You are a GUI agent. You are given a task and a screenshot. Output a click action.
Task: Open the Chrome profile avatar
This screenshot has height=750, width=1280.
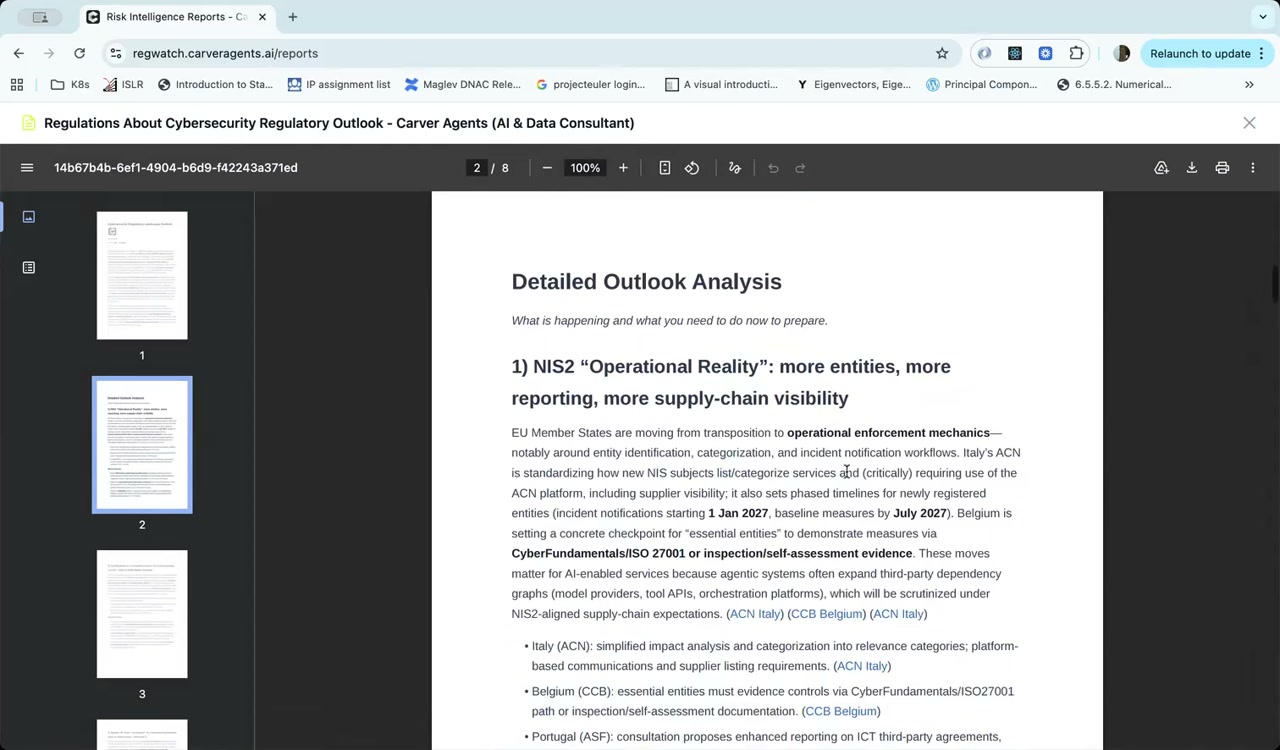pos(1122,53)
